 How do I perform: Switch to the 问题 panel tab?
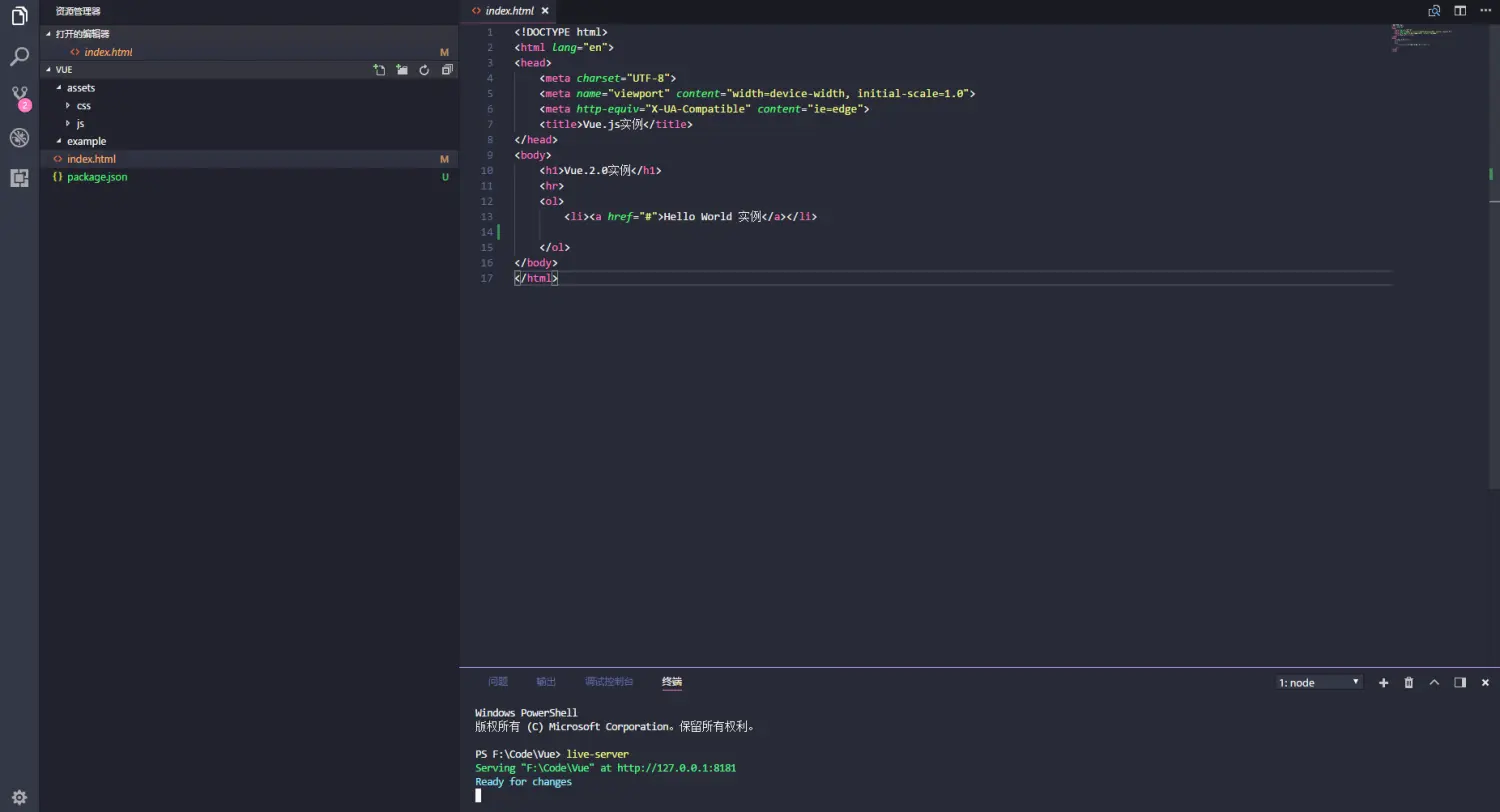pos(498,682)
